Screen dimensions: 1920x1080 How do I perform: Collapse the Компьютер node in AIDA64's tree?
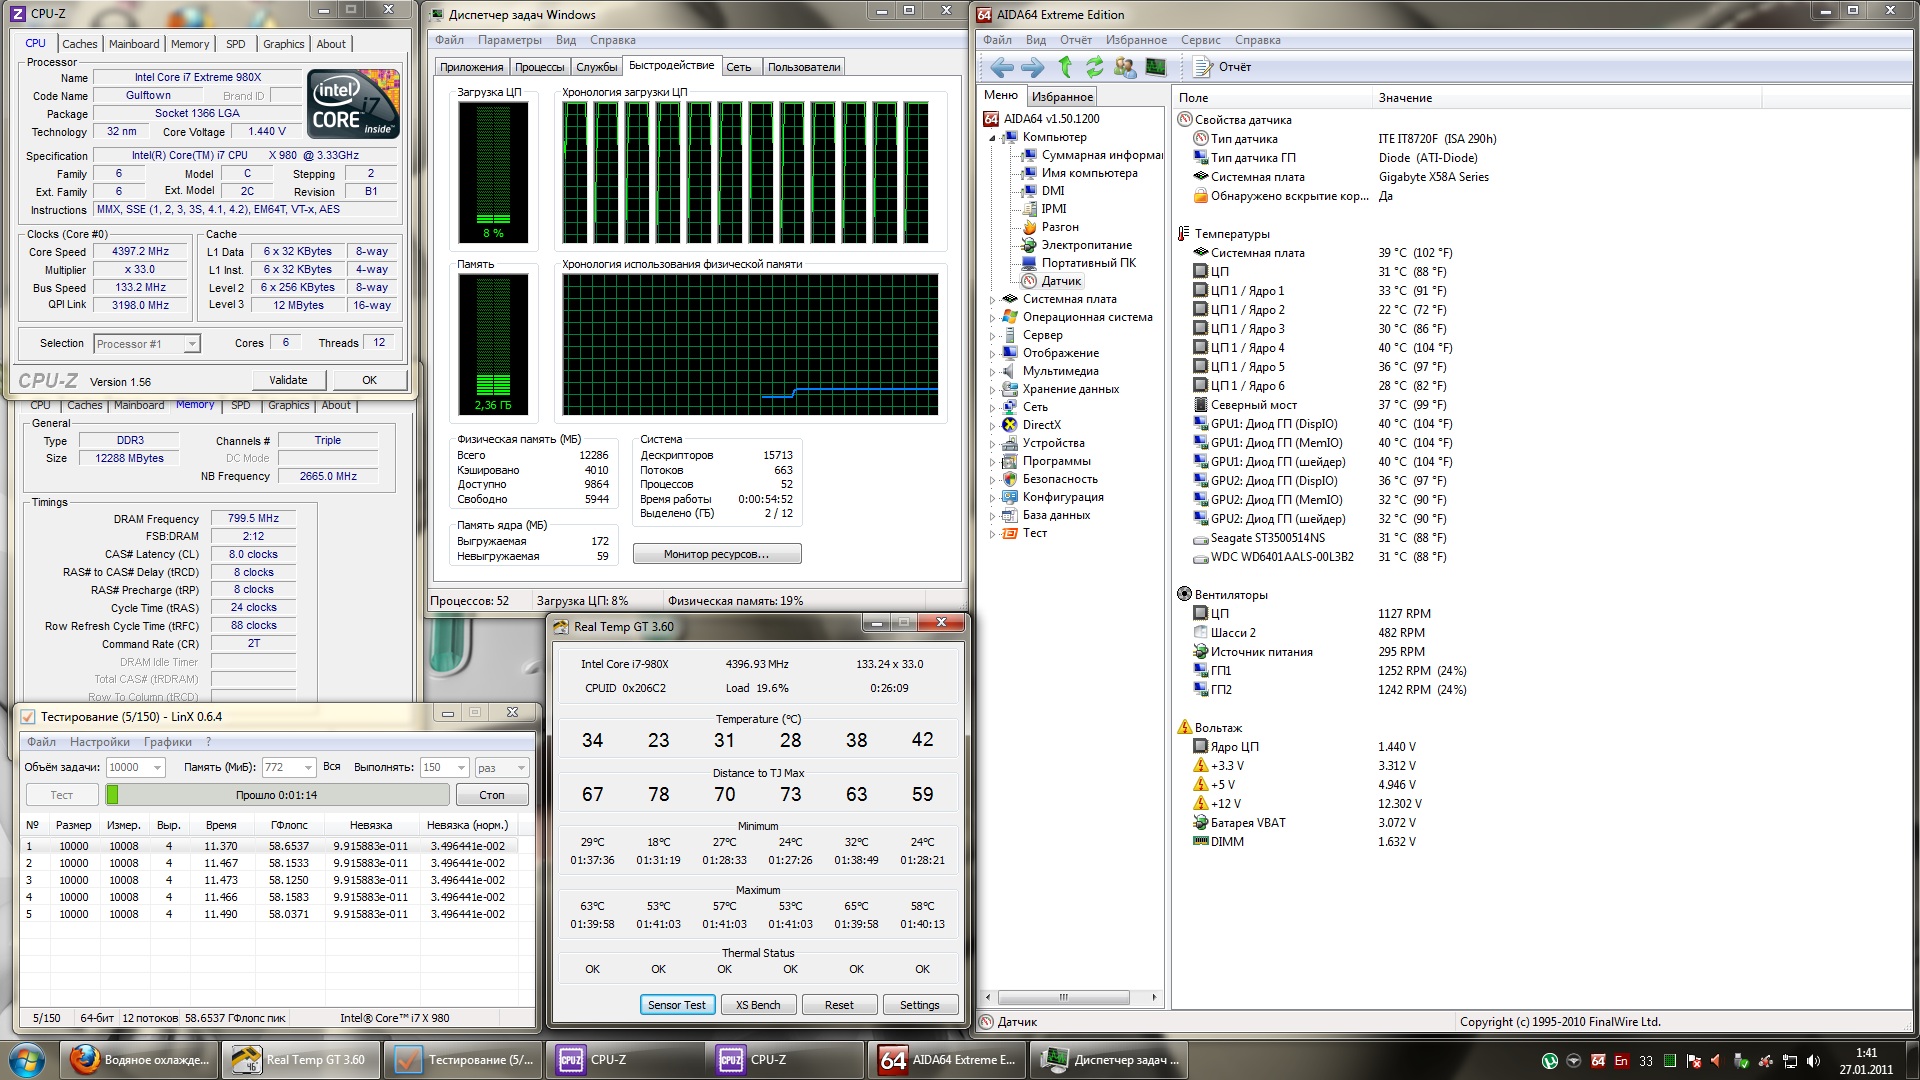point(992,138)
